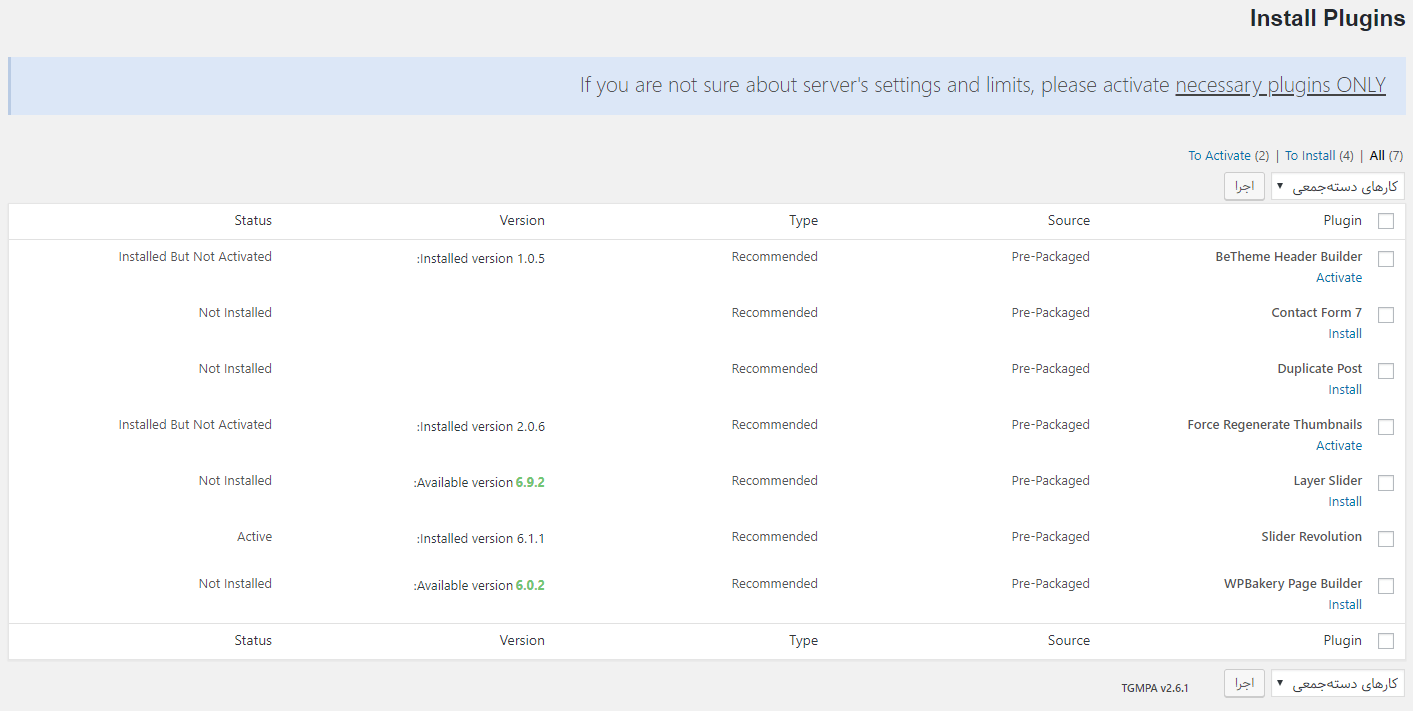Click the BeTheme Header Builder plugin name

pos(1289,257)
